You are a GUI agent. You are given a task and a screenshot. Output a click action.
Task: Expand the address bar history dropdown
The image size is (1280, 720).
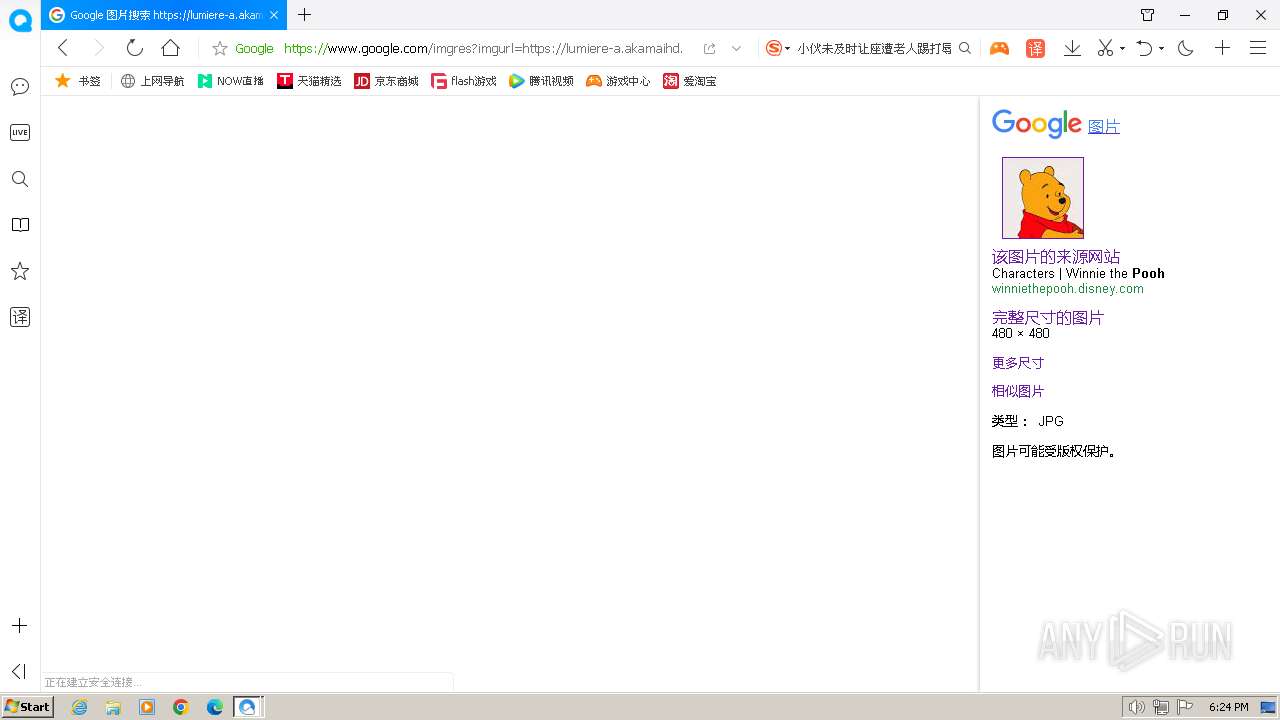tap(737, 48)
